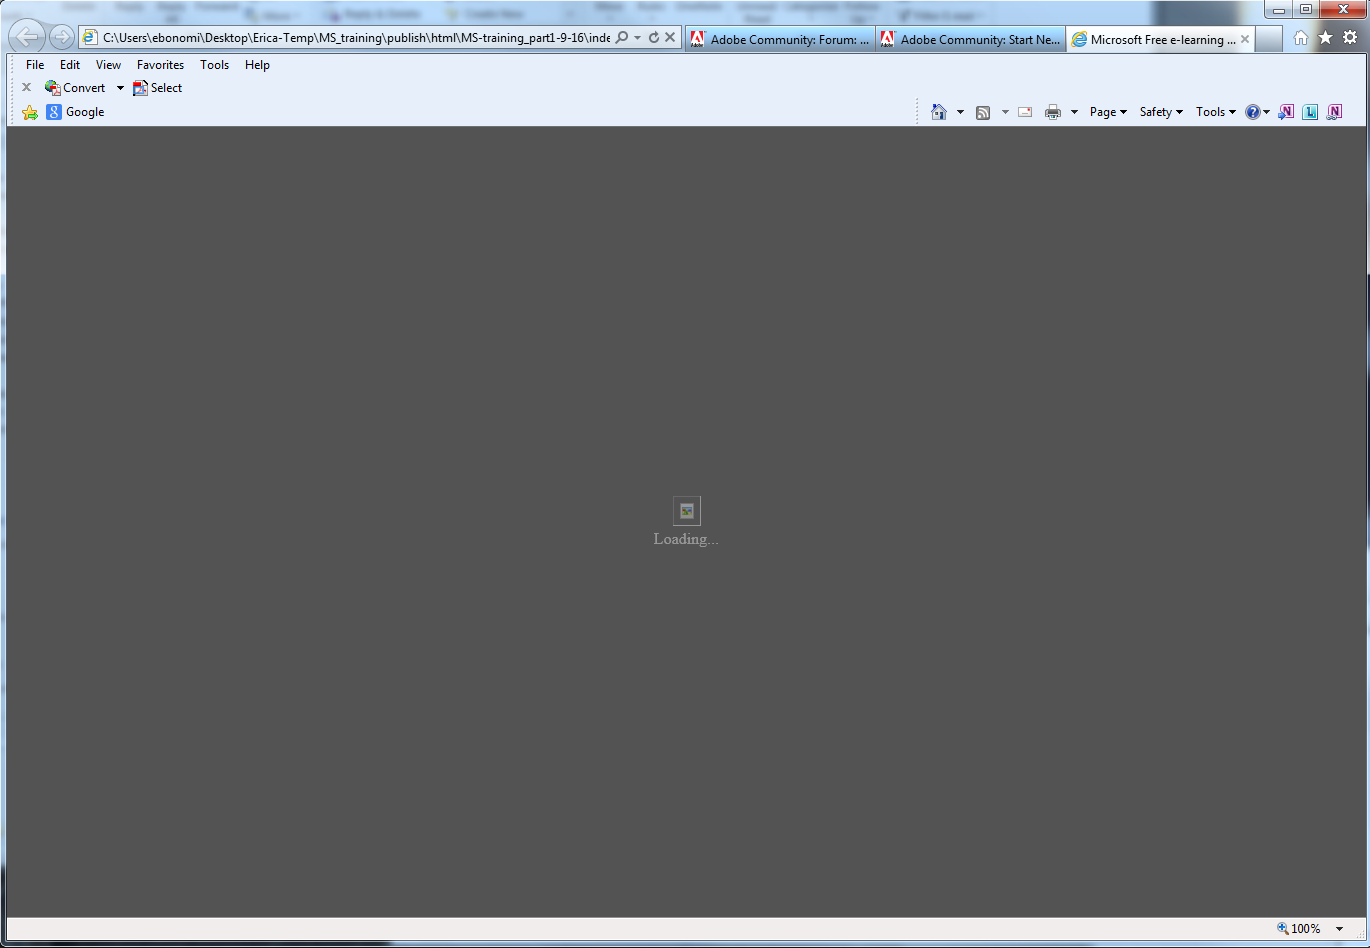Open the Favorites menu

tap(160, 64)
